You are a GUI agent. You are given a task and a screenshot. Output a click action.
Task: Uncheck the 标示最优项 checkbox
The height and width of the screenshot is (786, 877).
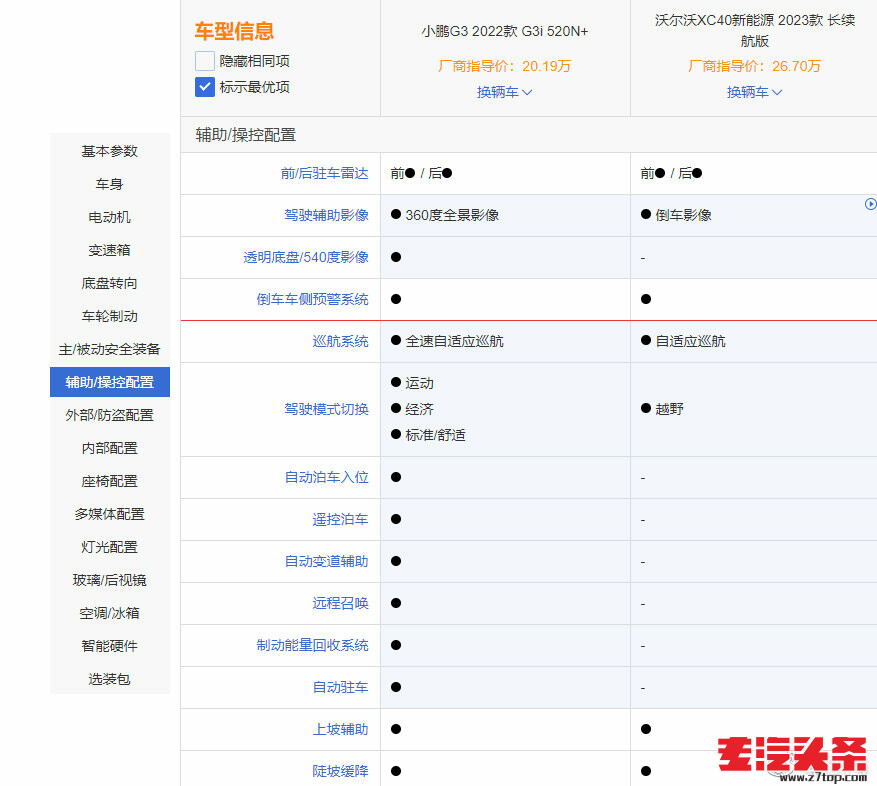tap(205, 87)
